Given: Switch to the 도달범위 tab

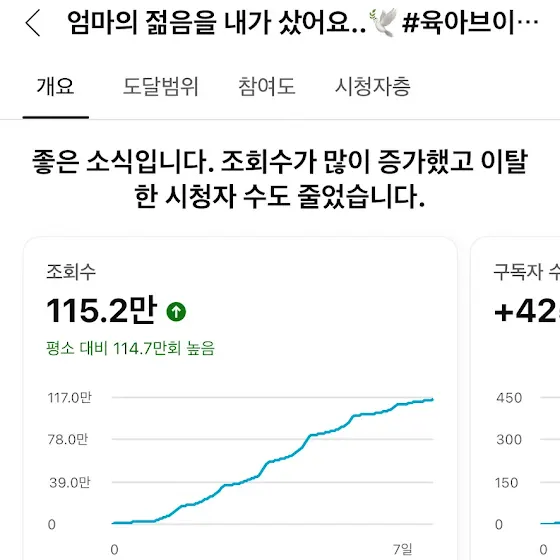Looking at the screenshot, I should click(x=160, y=86).
